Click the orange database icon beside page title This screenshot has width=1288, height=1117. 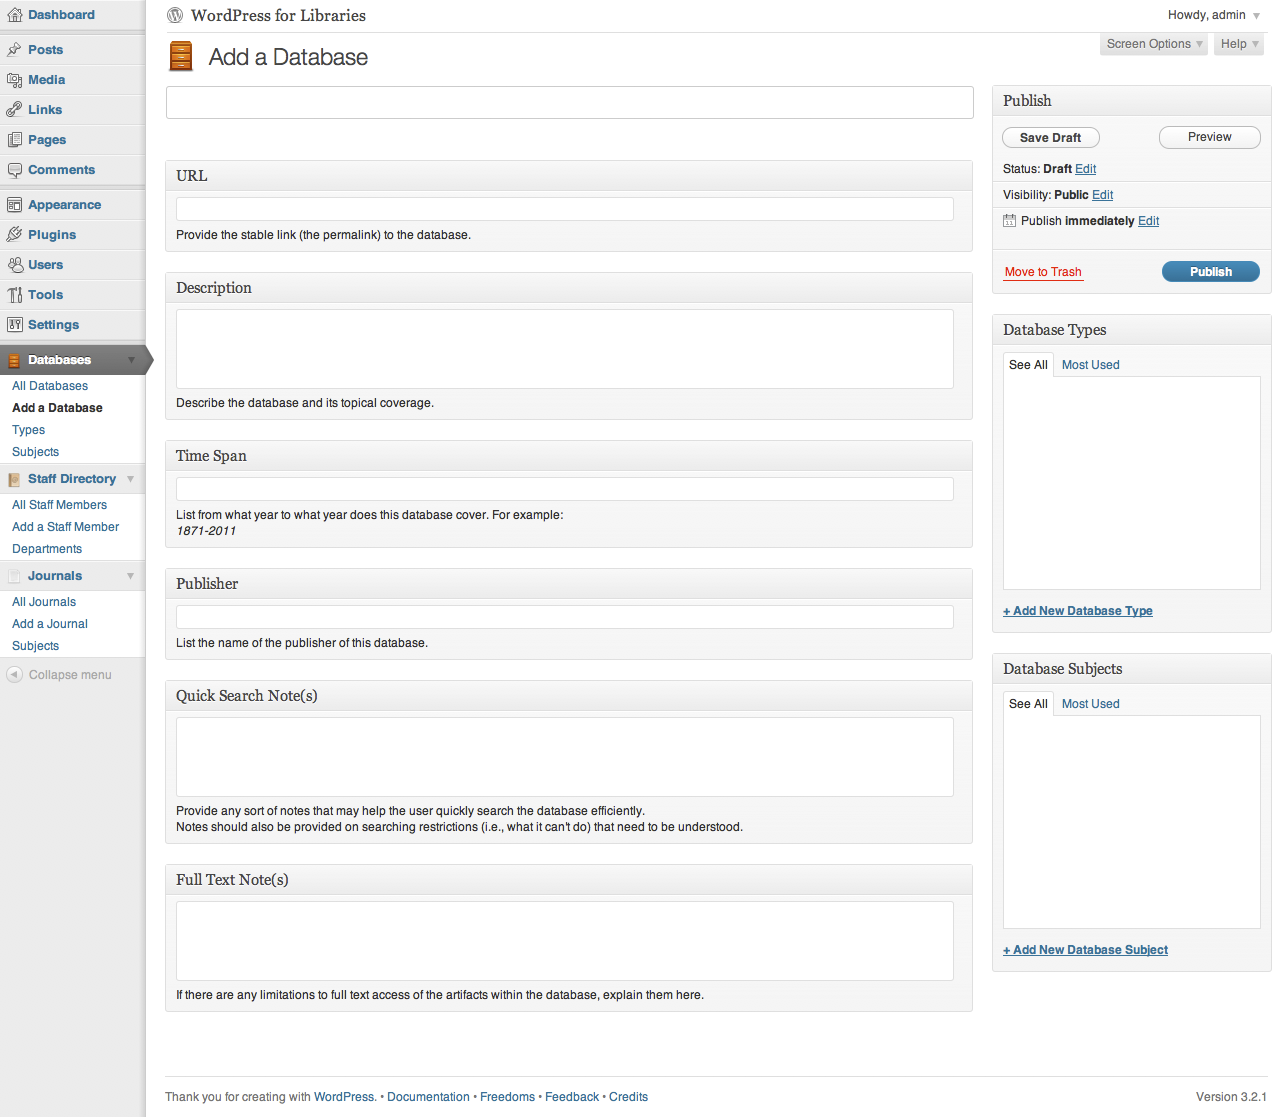click(181, 56)
